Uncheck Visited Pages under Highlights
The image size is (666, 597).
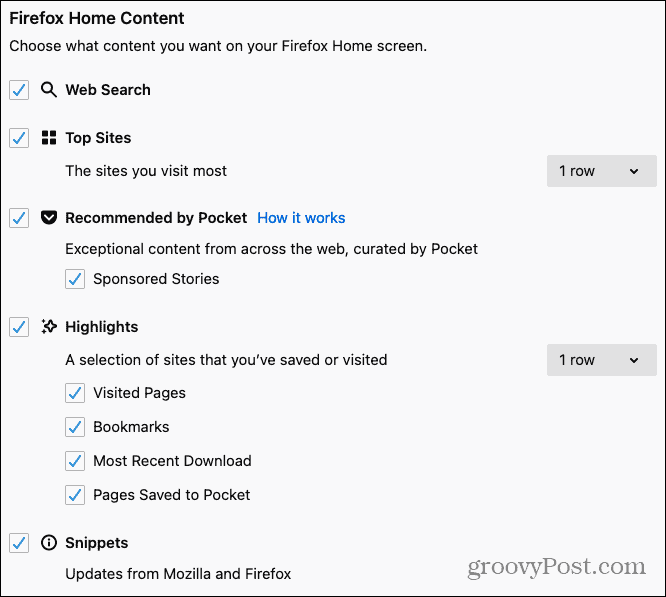coord(75,393)
